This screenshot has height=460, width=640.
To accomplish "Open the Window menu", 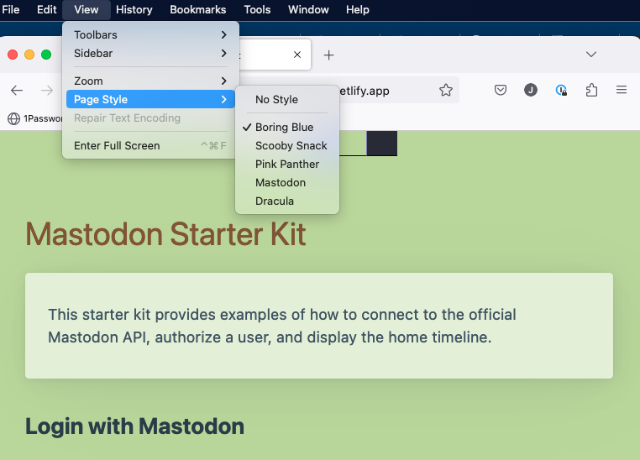I will pyautogui.click(x=308, y=10).
